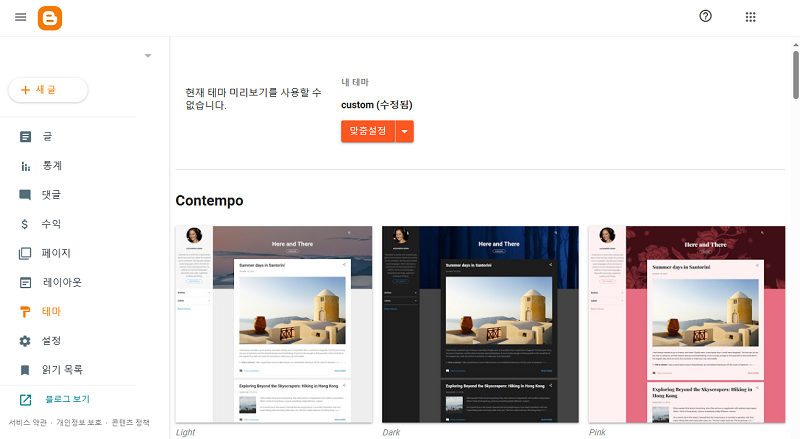
Task: Click the 읽기 목록 bookmark icon
Action: pyautogui.click(x=24, y=370)
